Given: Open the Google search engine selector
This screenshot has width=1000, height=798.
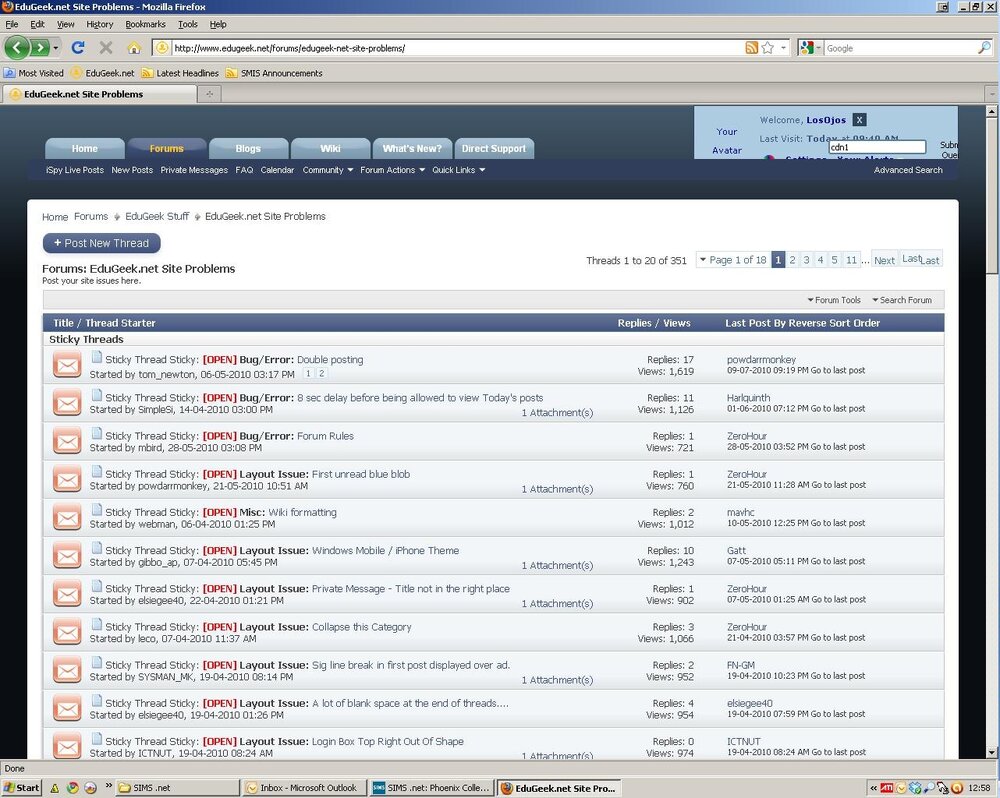Looking at the screenshot, I should click(811, 48).
